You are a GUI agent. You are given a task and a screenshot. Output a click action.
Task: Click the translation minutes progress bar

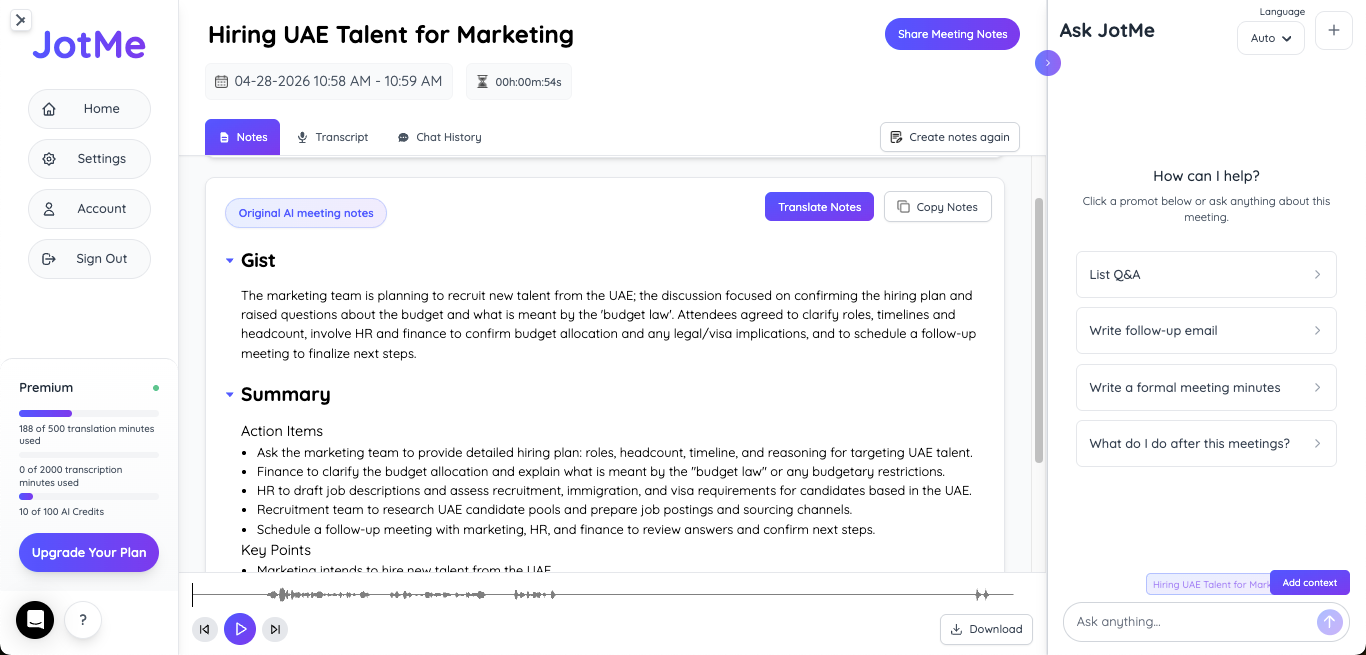click(x=89, y=413)
